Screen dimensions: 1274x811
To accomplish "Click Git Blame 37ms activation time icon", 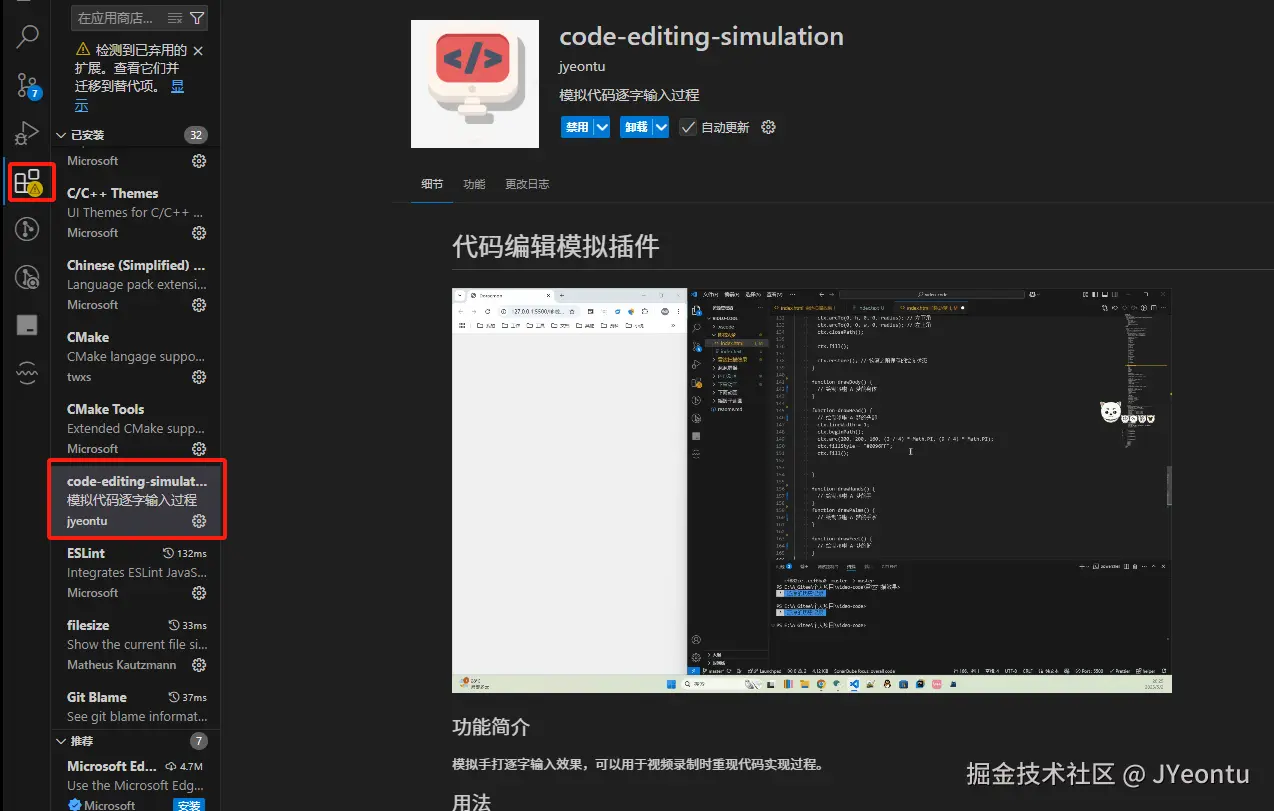I will click(174, 697).
